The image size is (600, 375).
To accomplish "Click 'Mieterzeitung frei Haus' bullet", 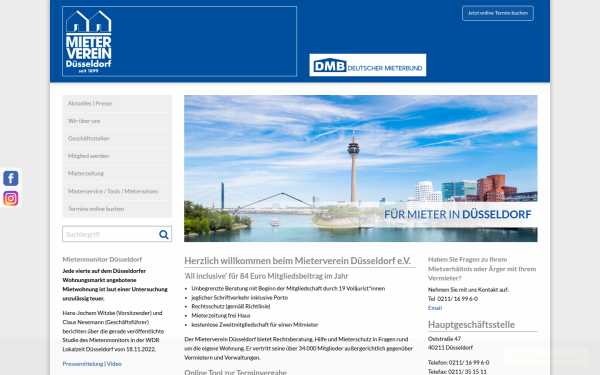I will [x=221, y=316].
